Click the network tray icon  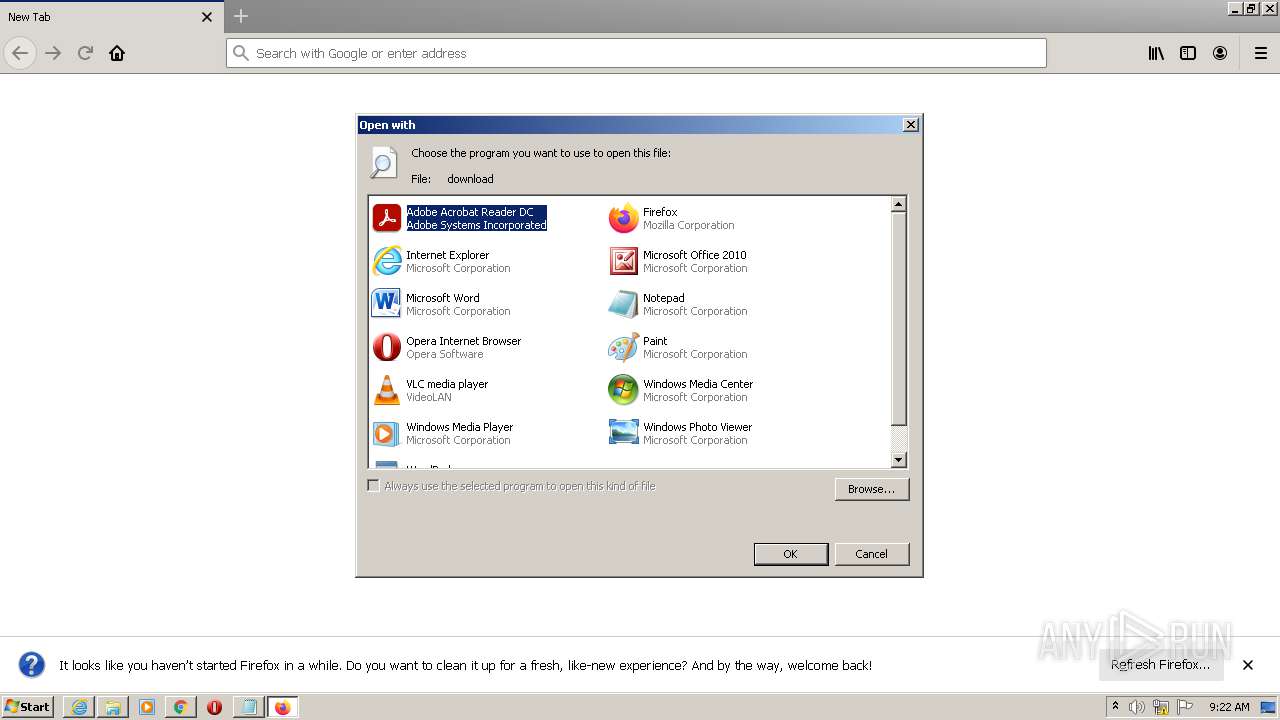click(x=1160, y=707)
